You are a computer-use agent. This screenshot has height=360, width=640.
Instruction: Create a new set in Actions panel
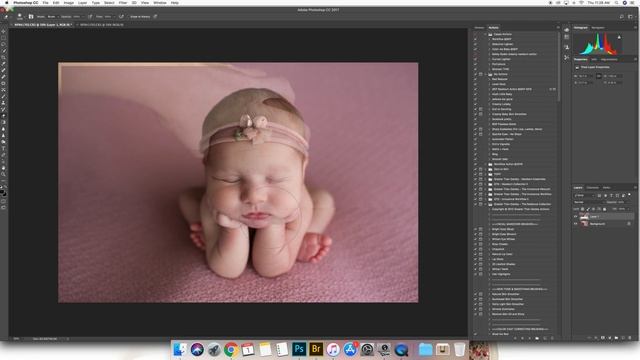pyautogui.click(x=537, y=338)
